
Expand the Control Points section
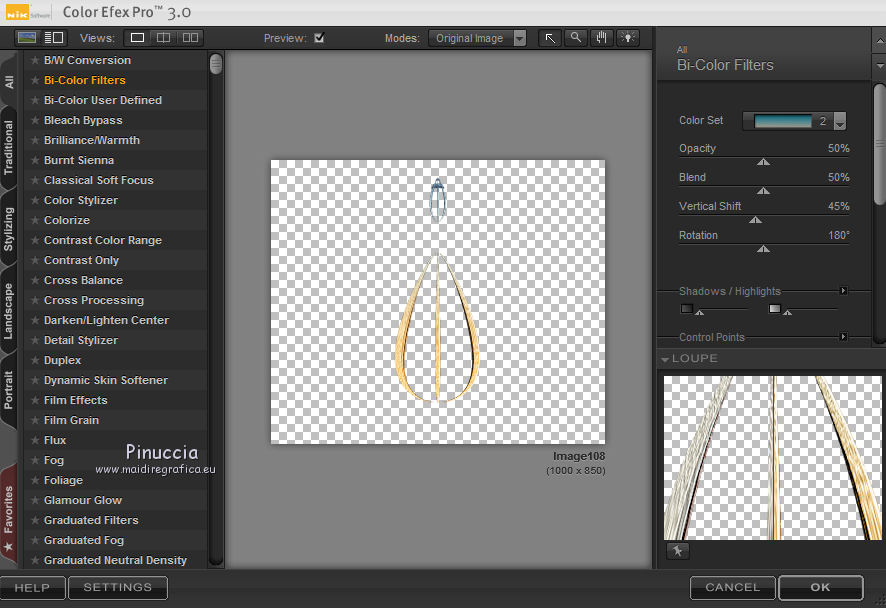[x=843, y=337]
